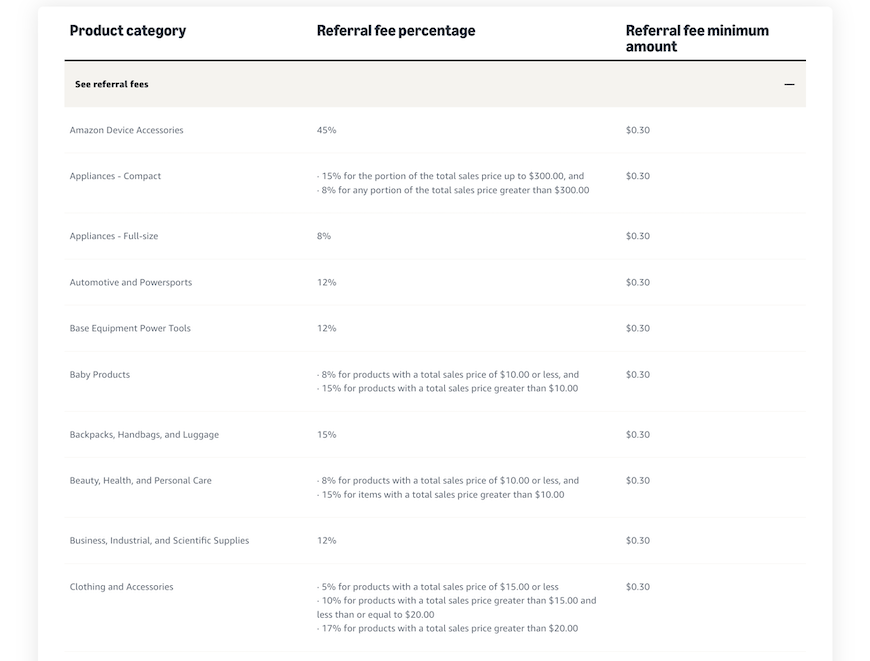Click the 'Appliances - Compact' category row
870x661 pixels.
click(x=115, y=177)
